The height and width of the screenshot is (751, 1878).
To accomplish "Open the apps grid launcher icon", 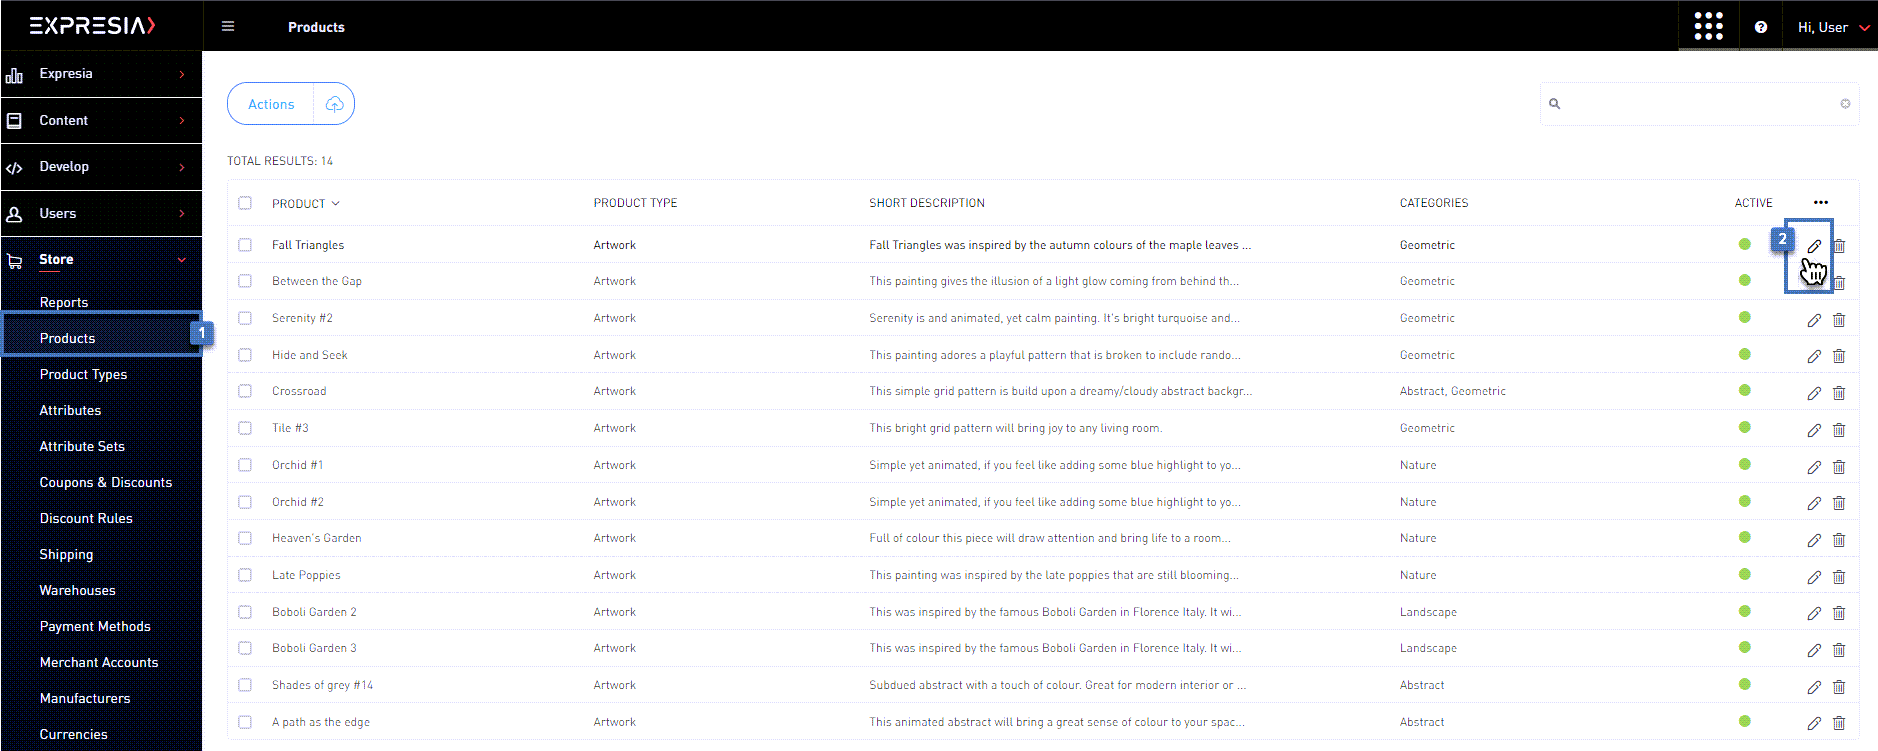I will tap(1708, 27).
